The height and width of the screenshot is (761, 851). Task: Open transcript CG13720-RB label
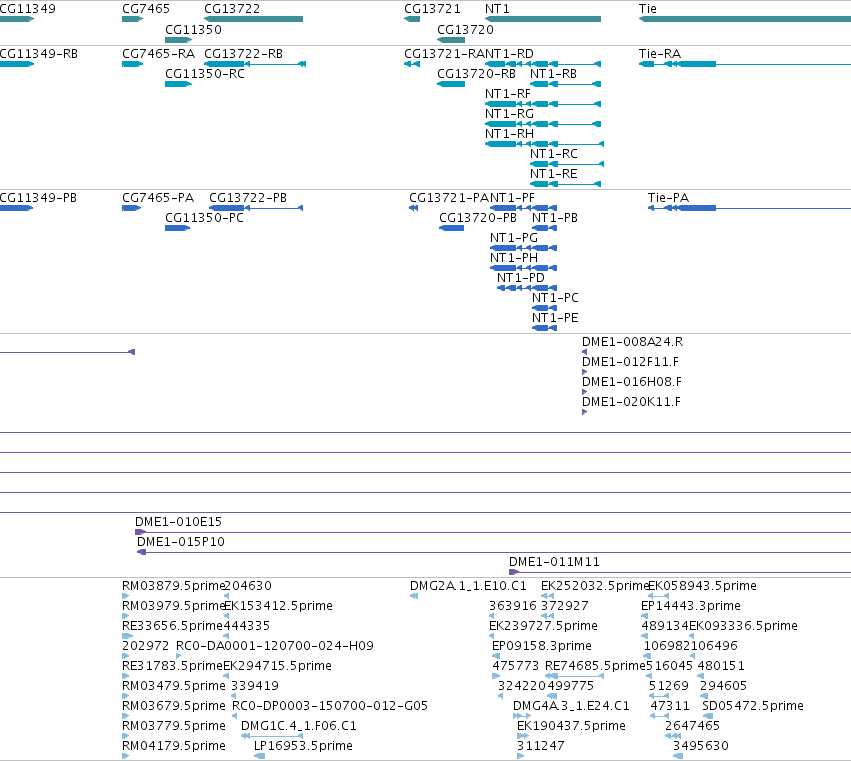476,73
